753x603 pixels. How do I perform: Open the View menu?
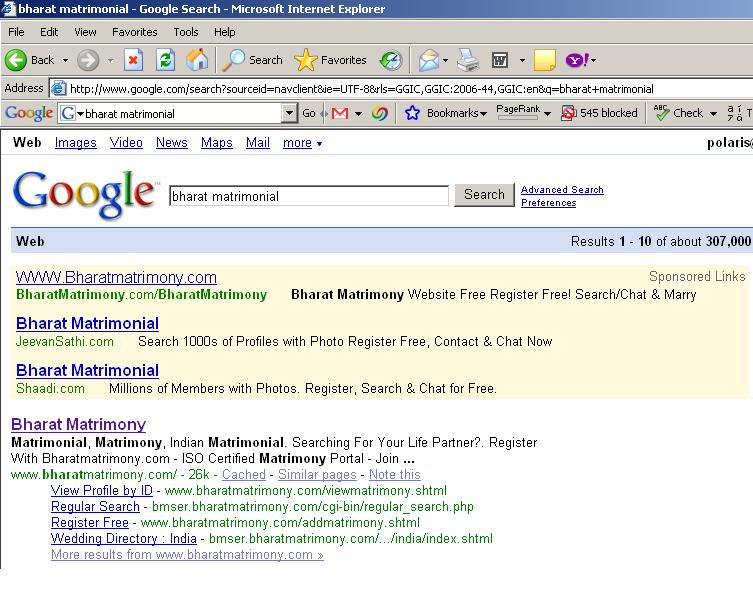click(x=85, y=32)
